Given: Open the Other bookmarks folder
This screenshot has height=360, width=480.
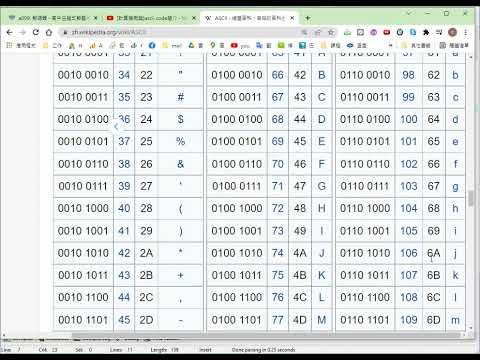Looking at the screenshot, I should pyautogui.click(x=416, y=45).
